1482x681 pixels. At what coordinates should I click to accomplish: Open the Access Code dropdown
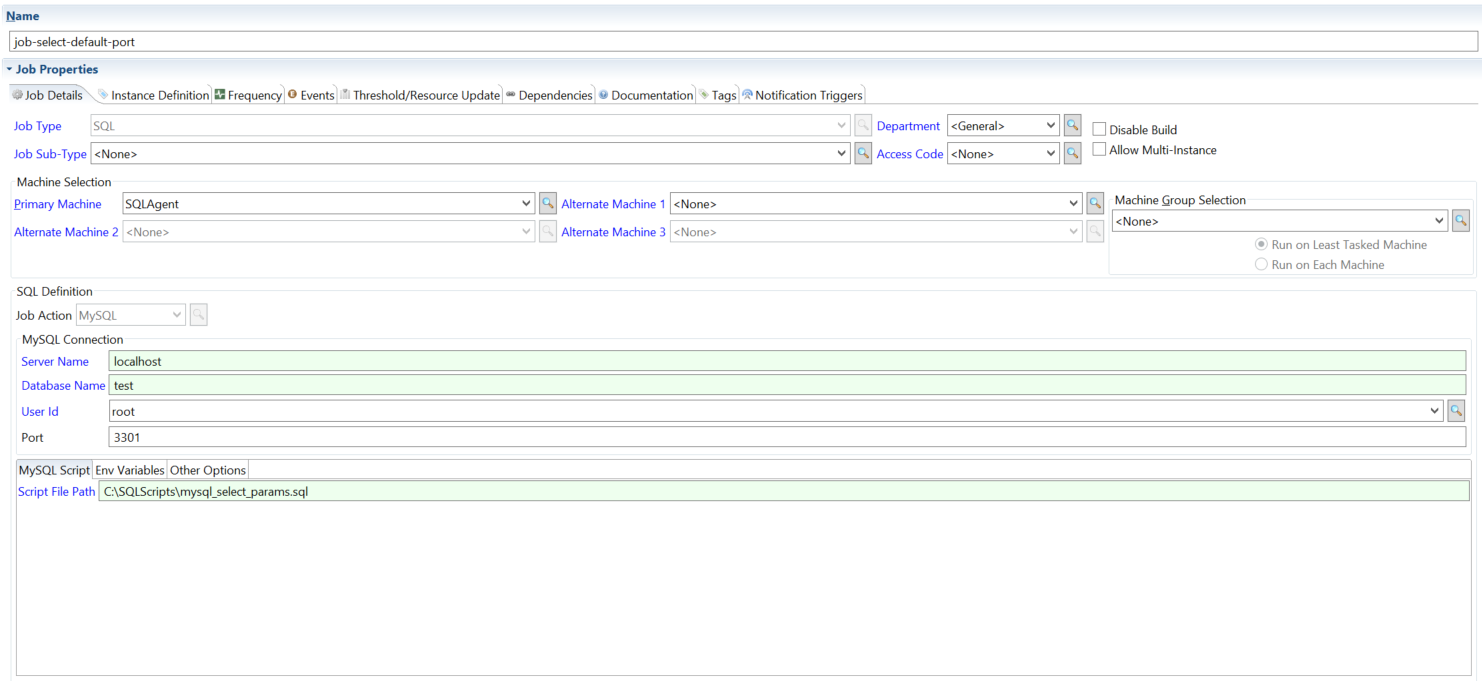click(1050, 154)
